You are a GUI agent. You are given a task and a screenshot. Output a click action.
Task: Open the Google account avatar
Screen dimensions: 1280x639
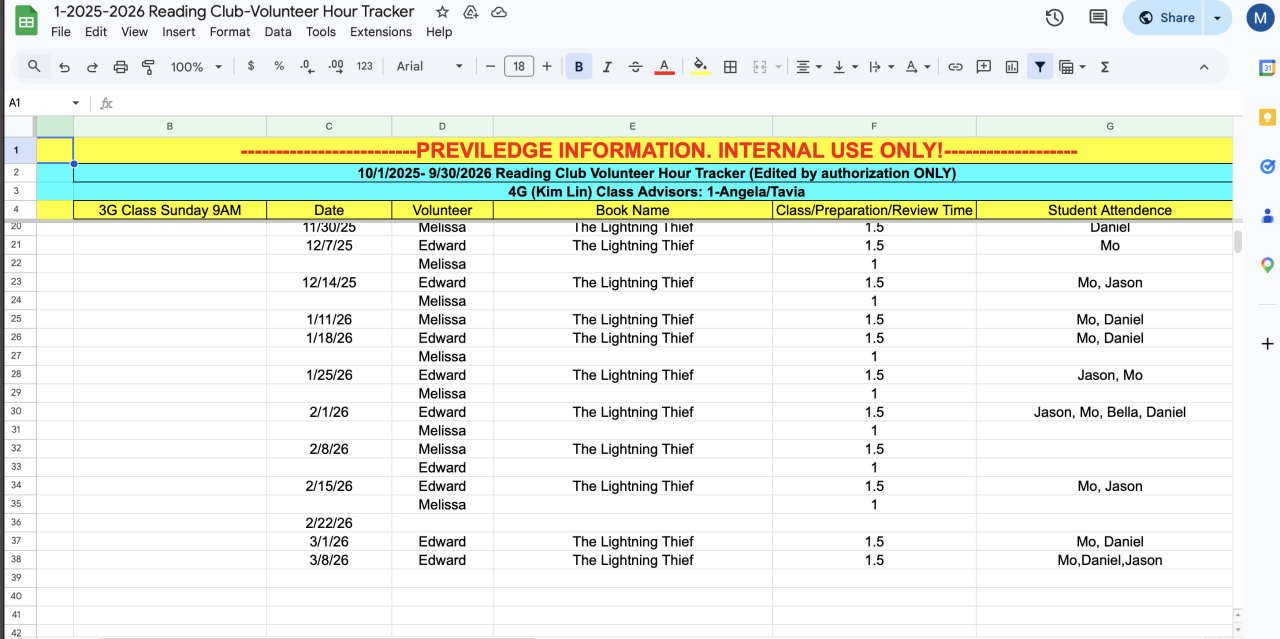tap(1260, 18)
